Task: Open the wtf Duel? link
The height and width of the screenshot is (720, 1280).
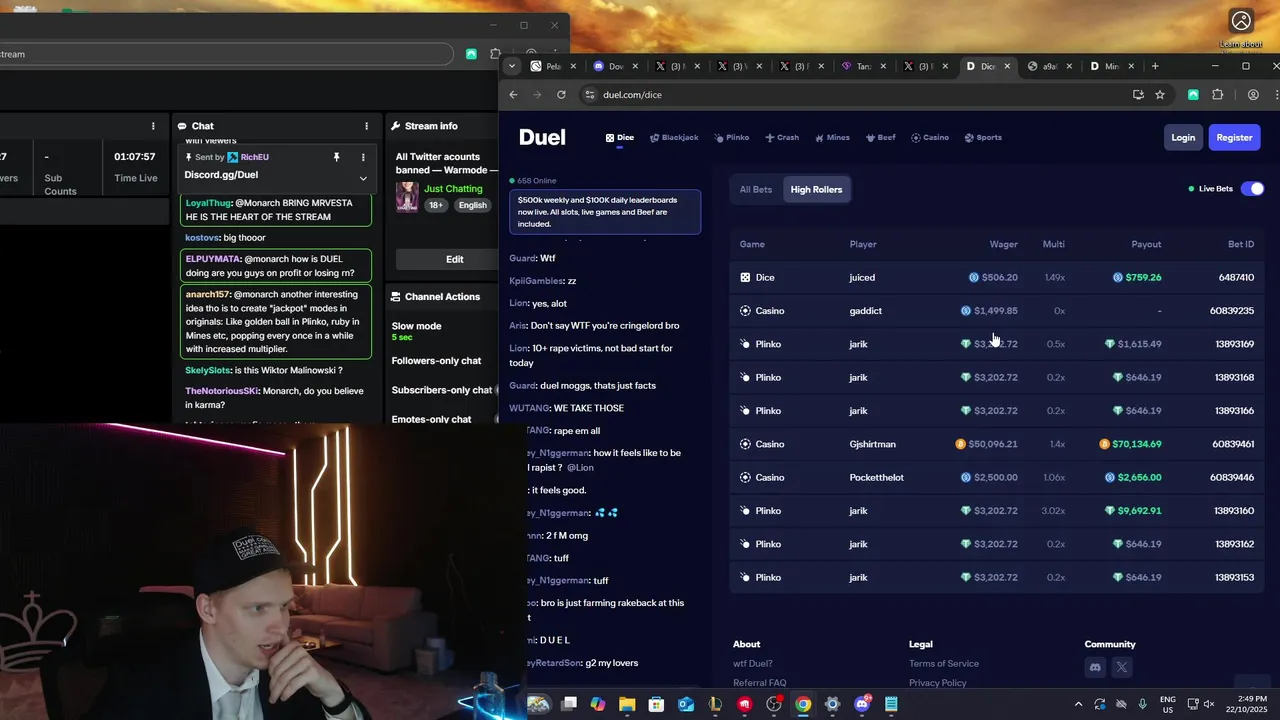Action: point(753,664)
